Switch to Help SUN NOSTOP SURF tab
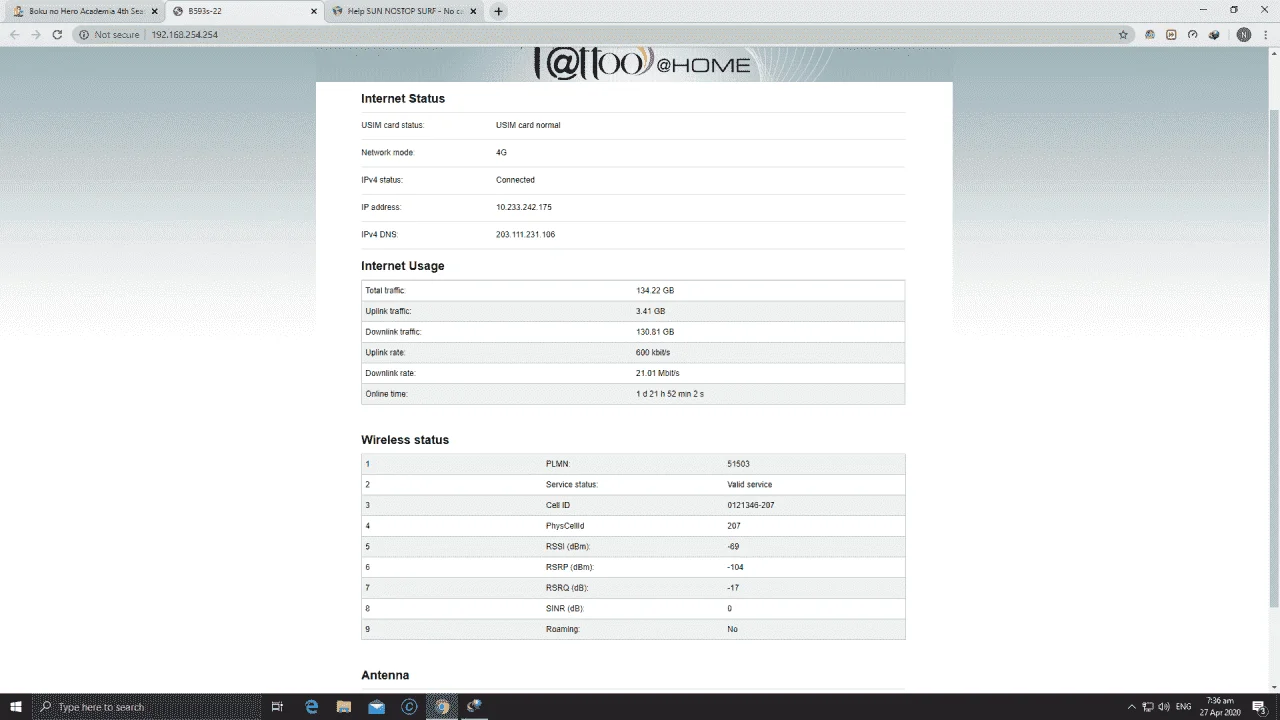Image resolution: width=1280 pixels, height=720 pixels. tap(403, 11)
